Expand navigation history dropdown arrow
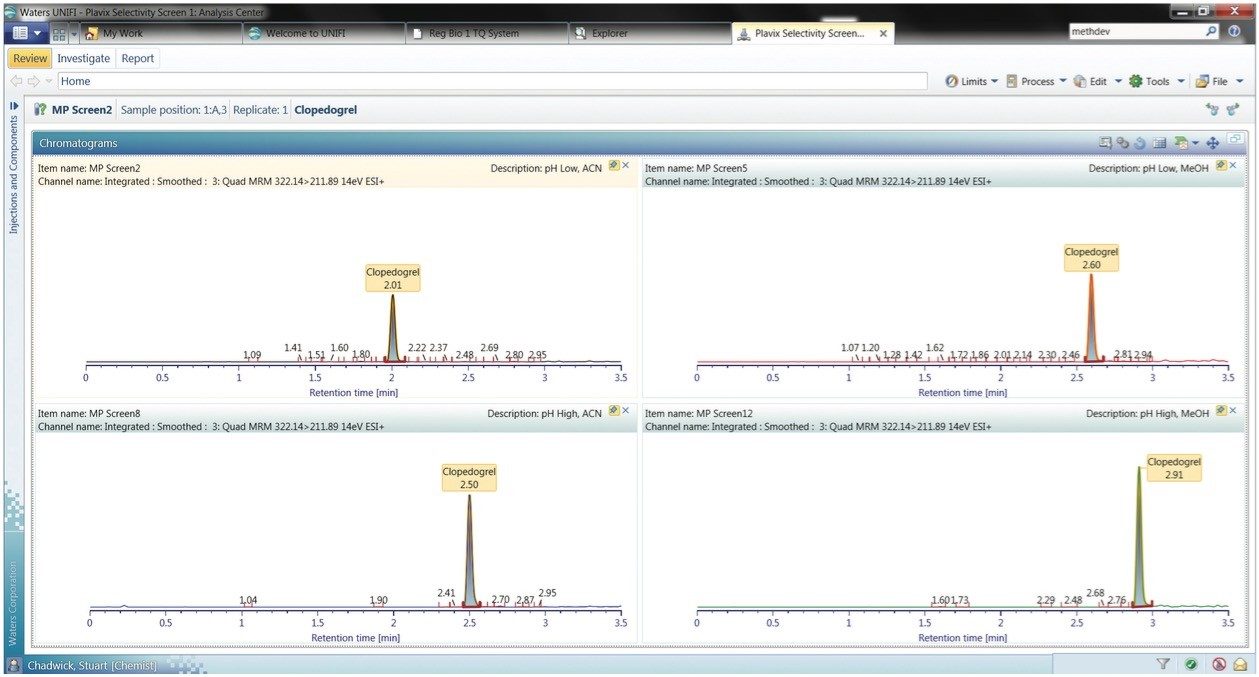 48,81
